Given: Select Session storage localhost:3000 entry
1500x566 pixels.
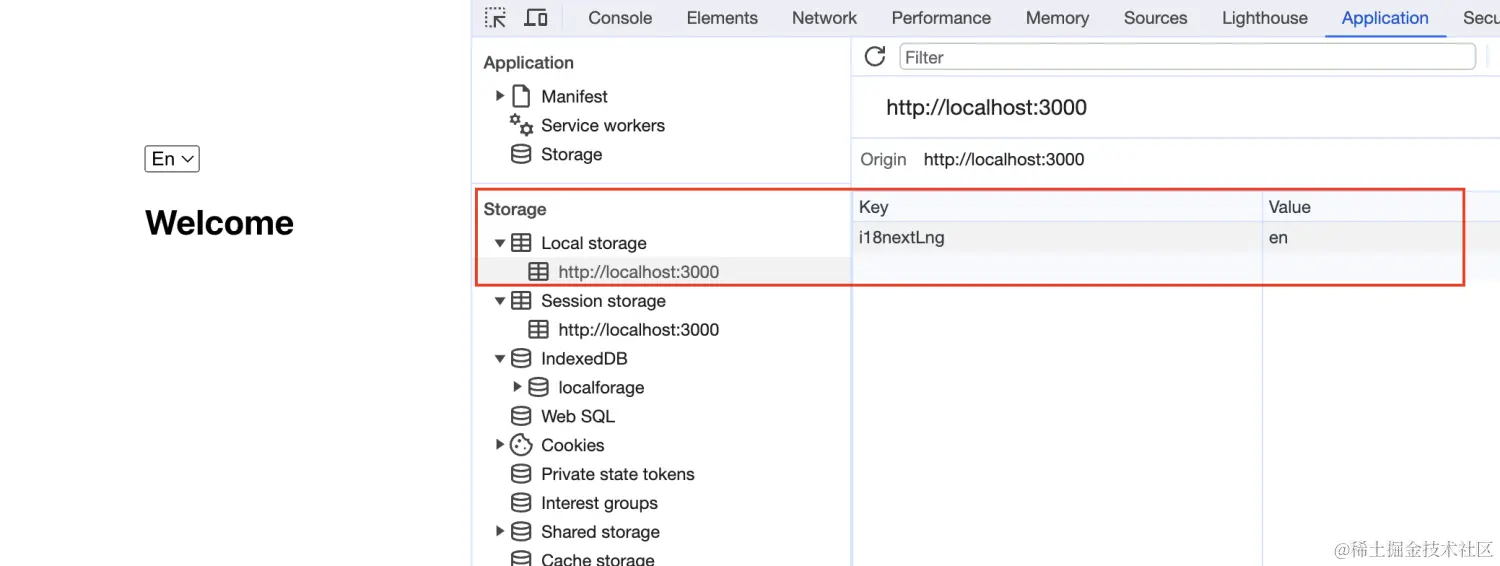Looking at the screenshot, I should pyautogui.click(x=638, y=329).
